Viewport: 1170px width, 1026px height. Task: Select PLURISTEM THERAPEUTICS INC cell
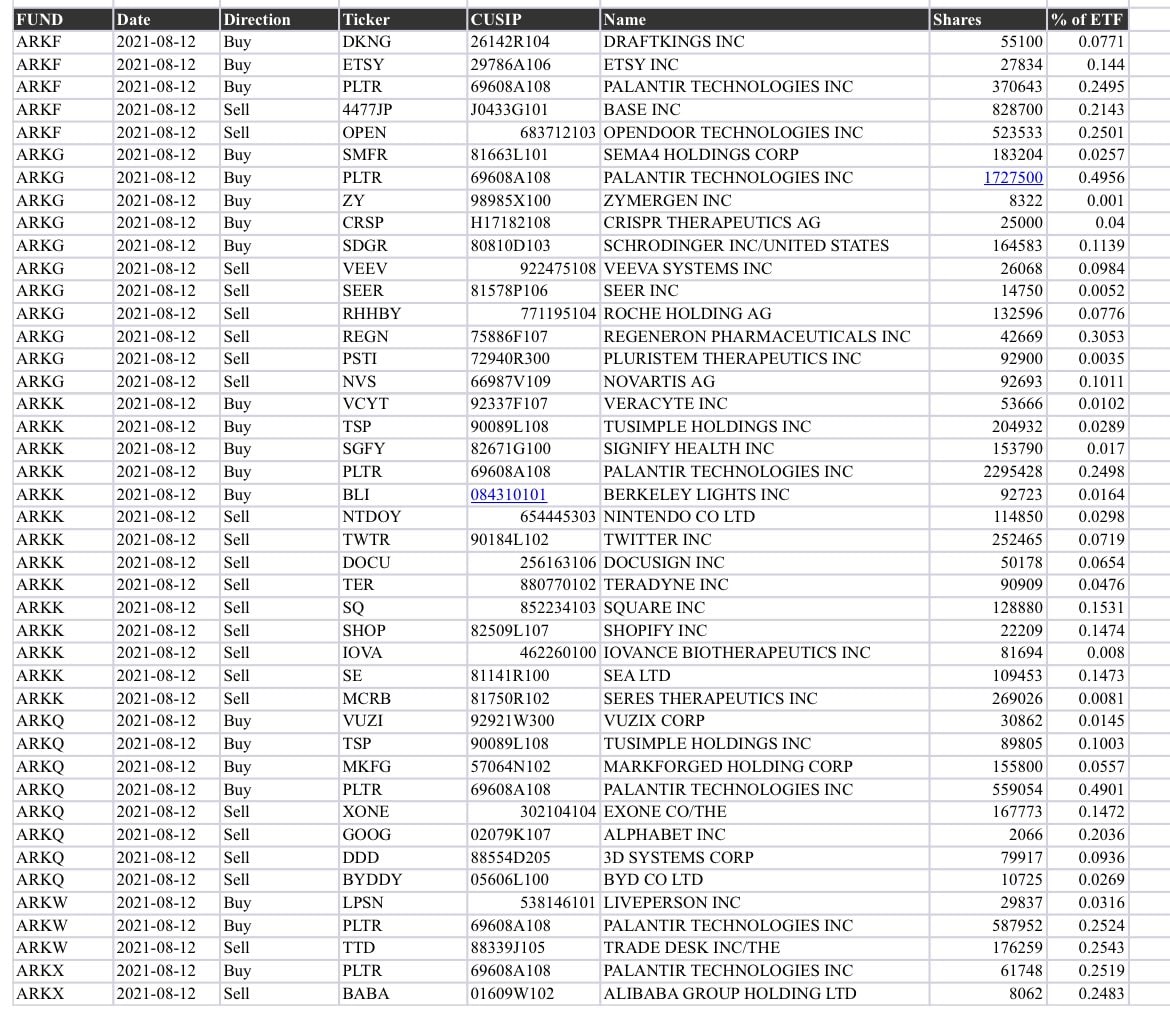(765, 359)
